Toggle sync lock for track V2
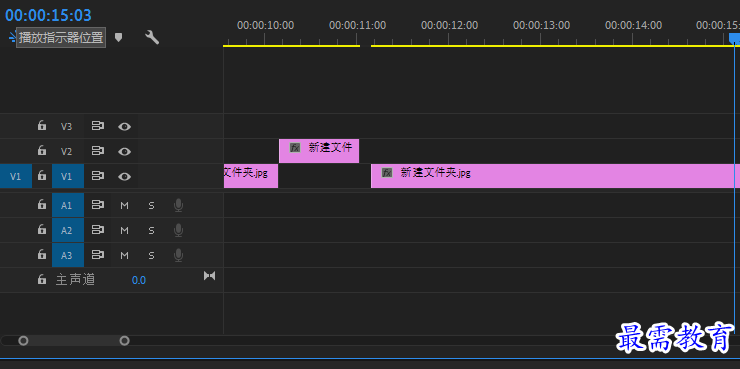Screen dimensions: 740x369 97,151
